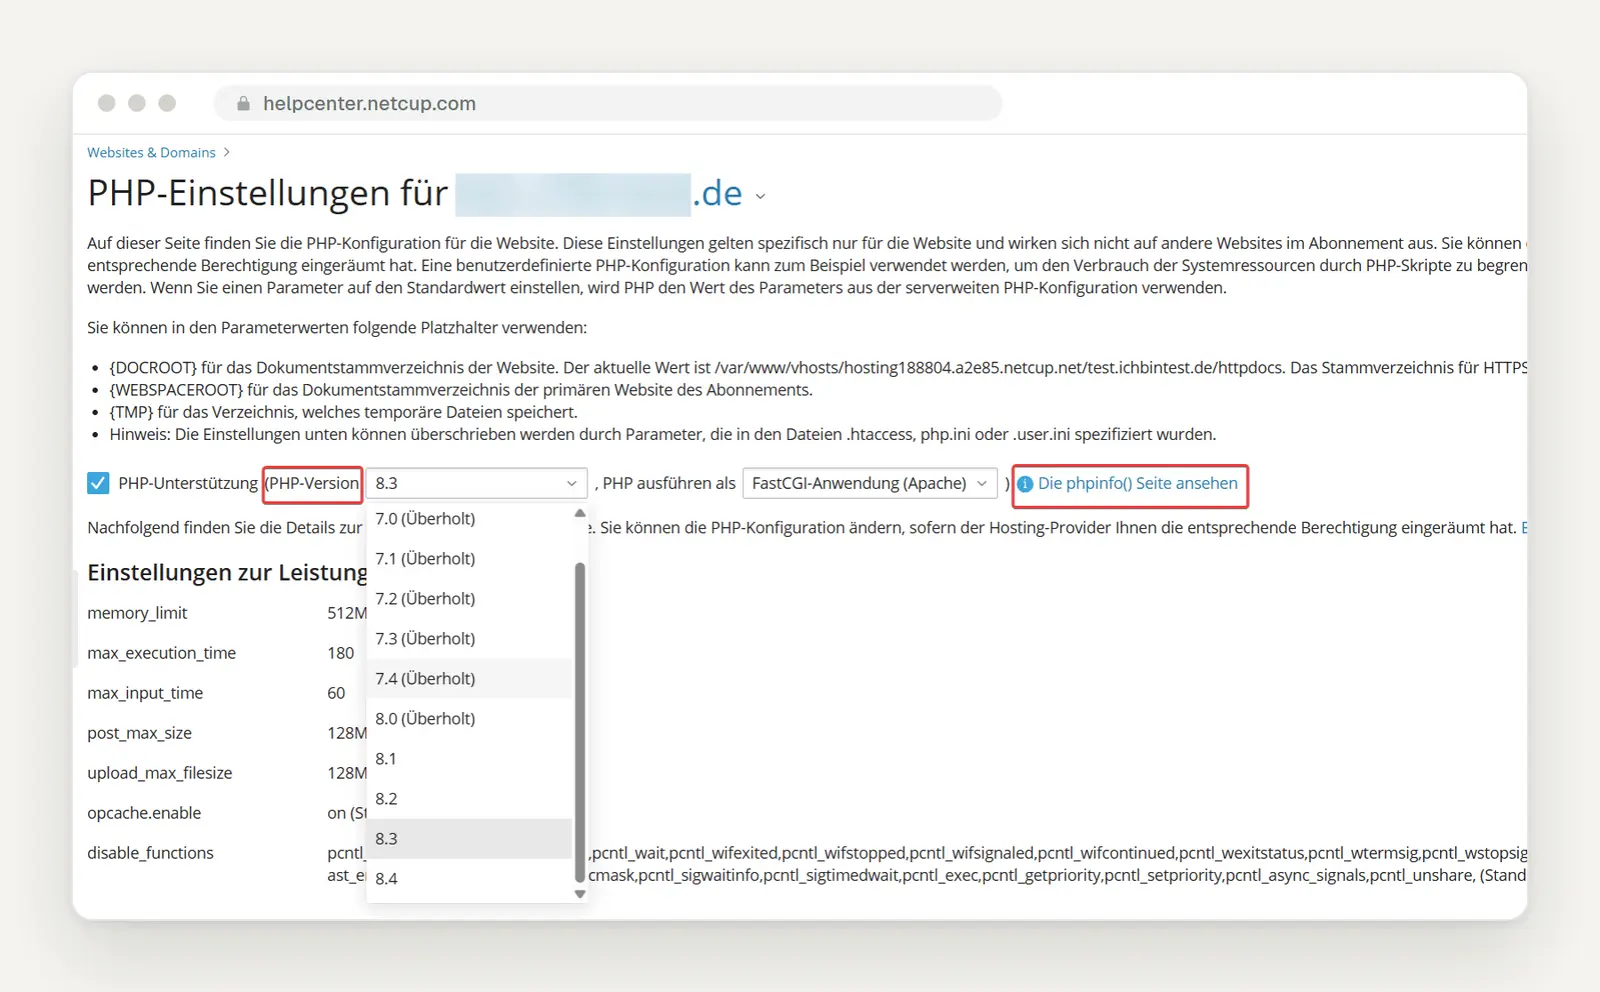Uncheck the PHP-Unterstützung checkbox
The height and width of the screenshot is (992, 1600).
coord(98,483)
